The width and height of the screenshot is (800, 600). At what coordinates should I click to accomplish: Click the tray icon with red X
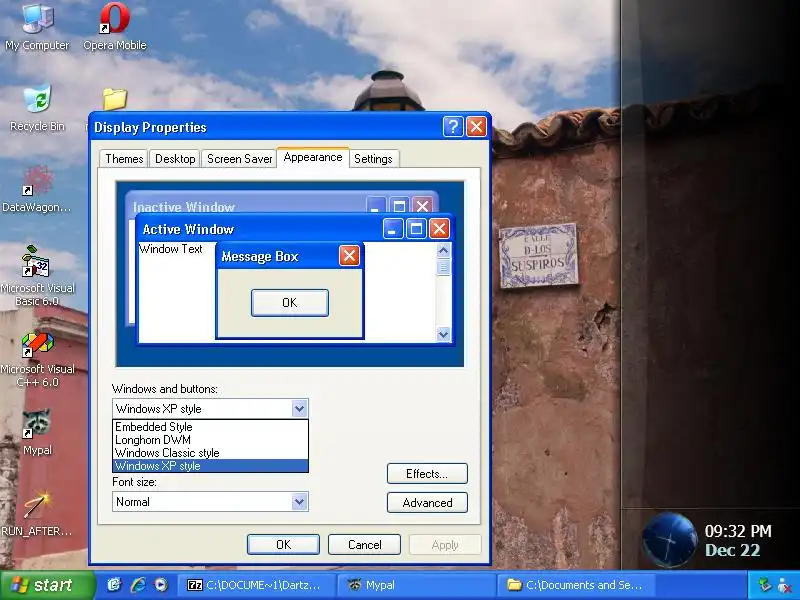tap(785, 585)
